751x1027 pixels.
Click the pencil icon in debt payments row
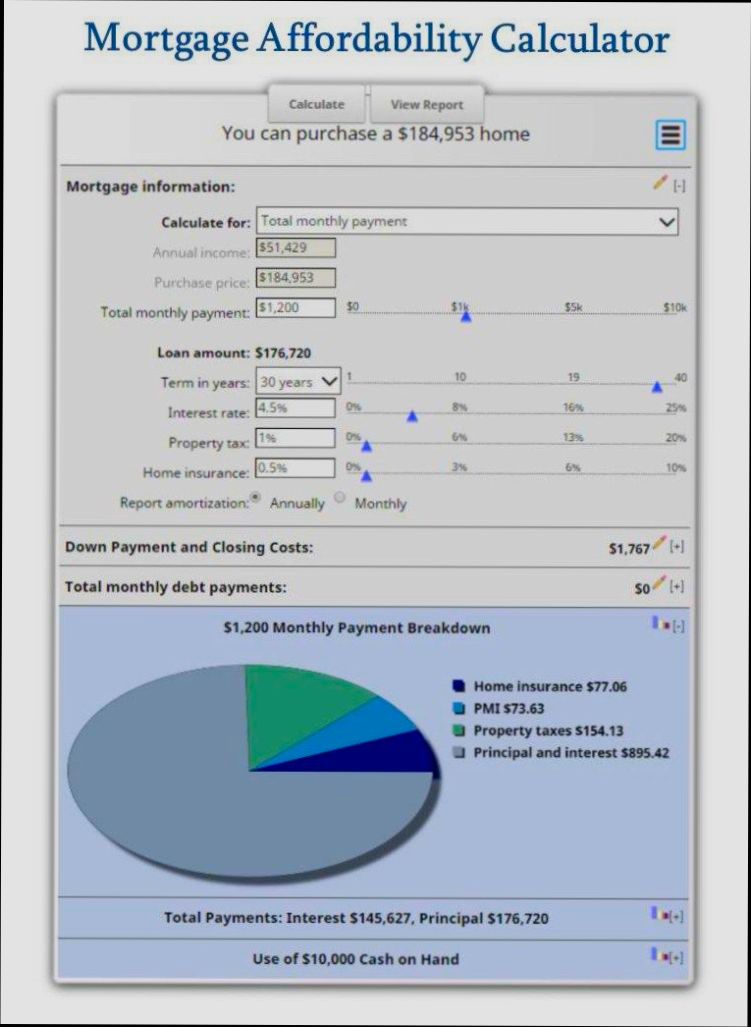click(x=659, y=583)
